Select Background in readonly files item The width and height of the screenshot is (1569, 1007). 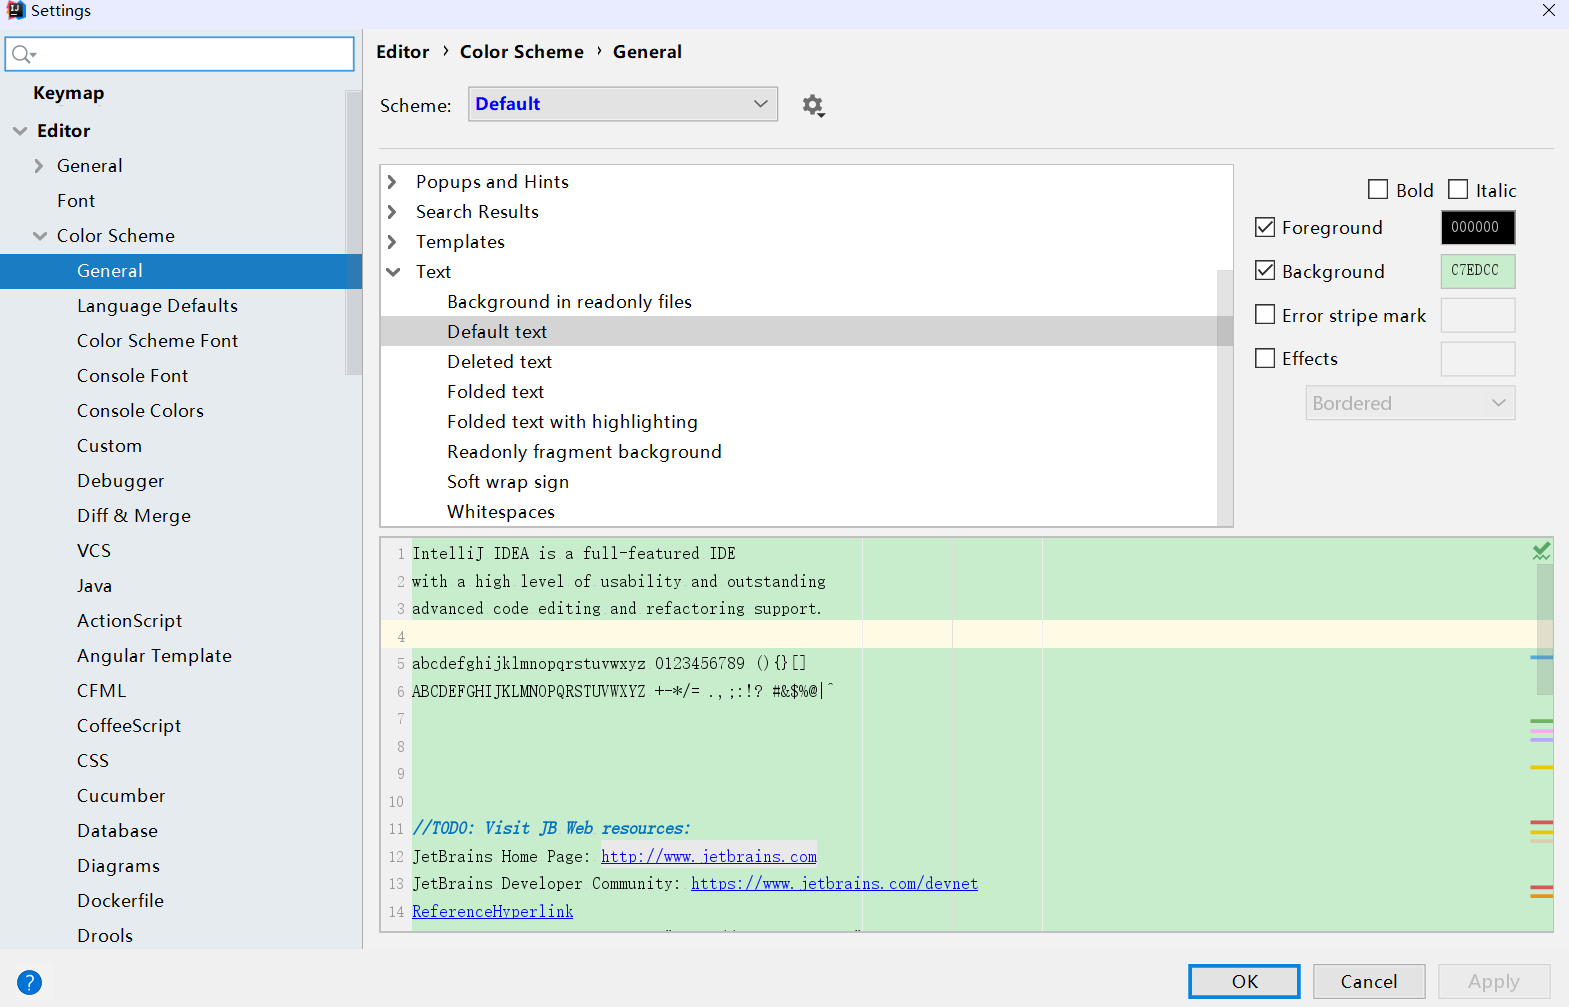569,302
